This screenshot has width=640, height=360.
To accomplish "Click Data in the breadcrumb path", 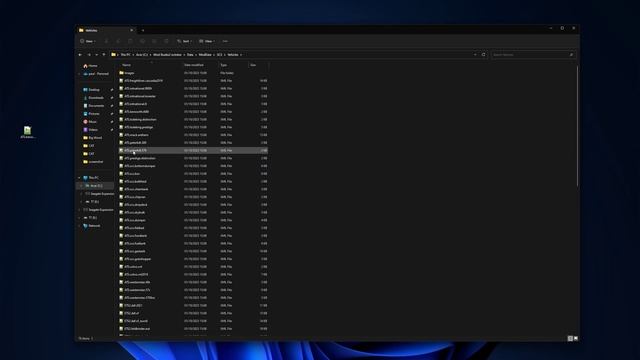I will (190, 55).
